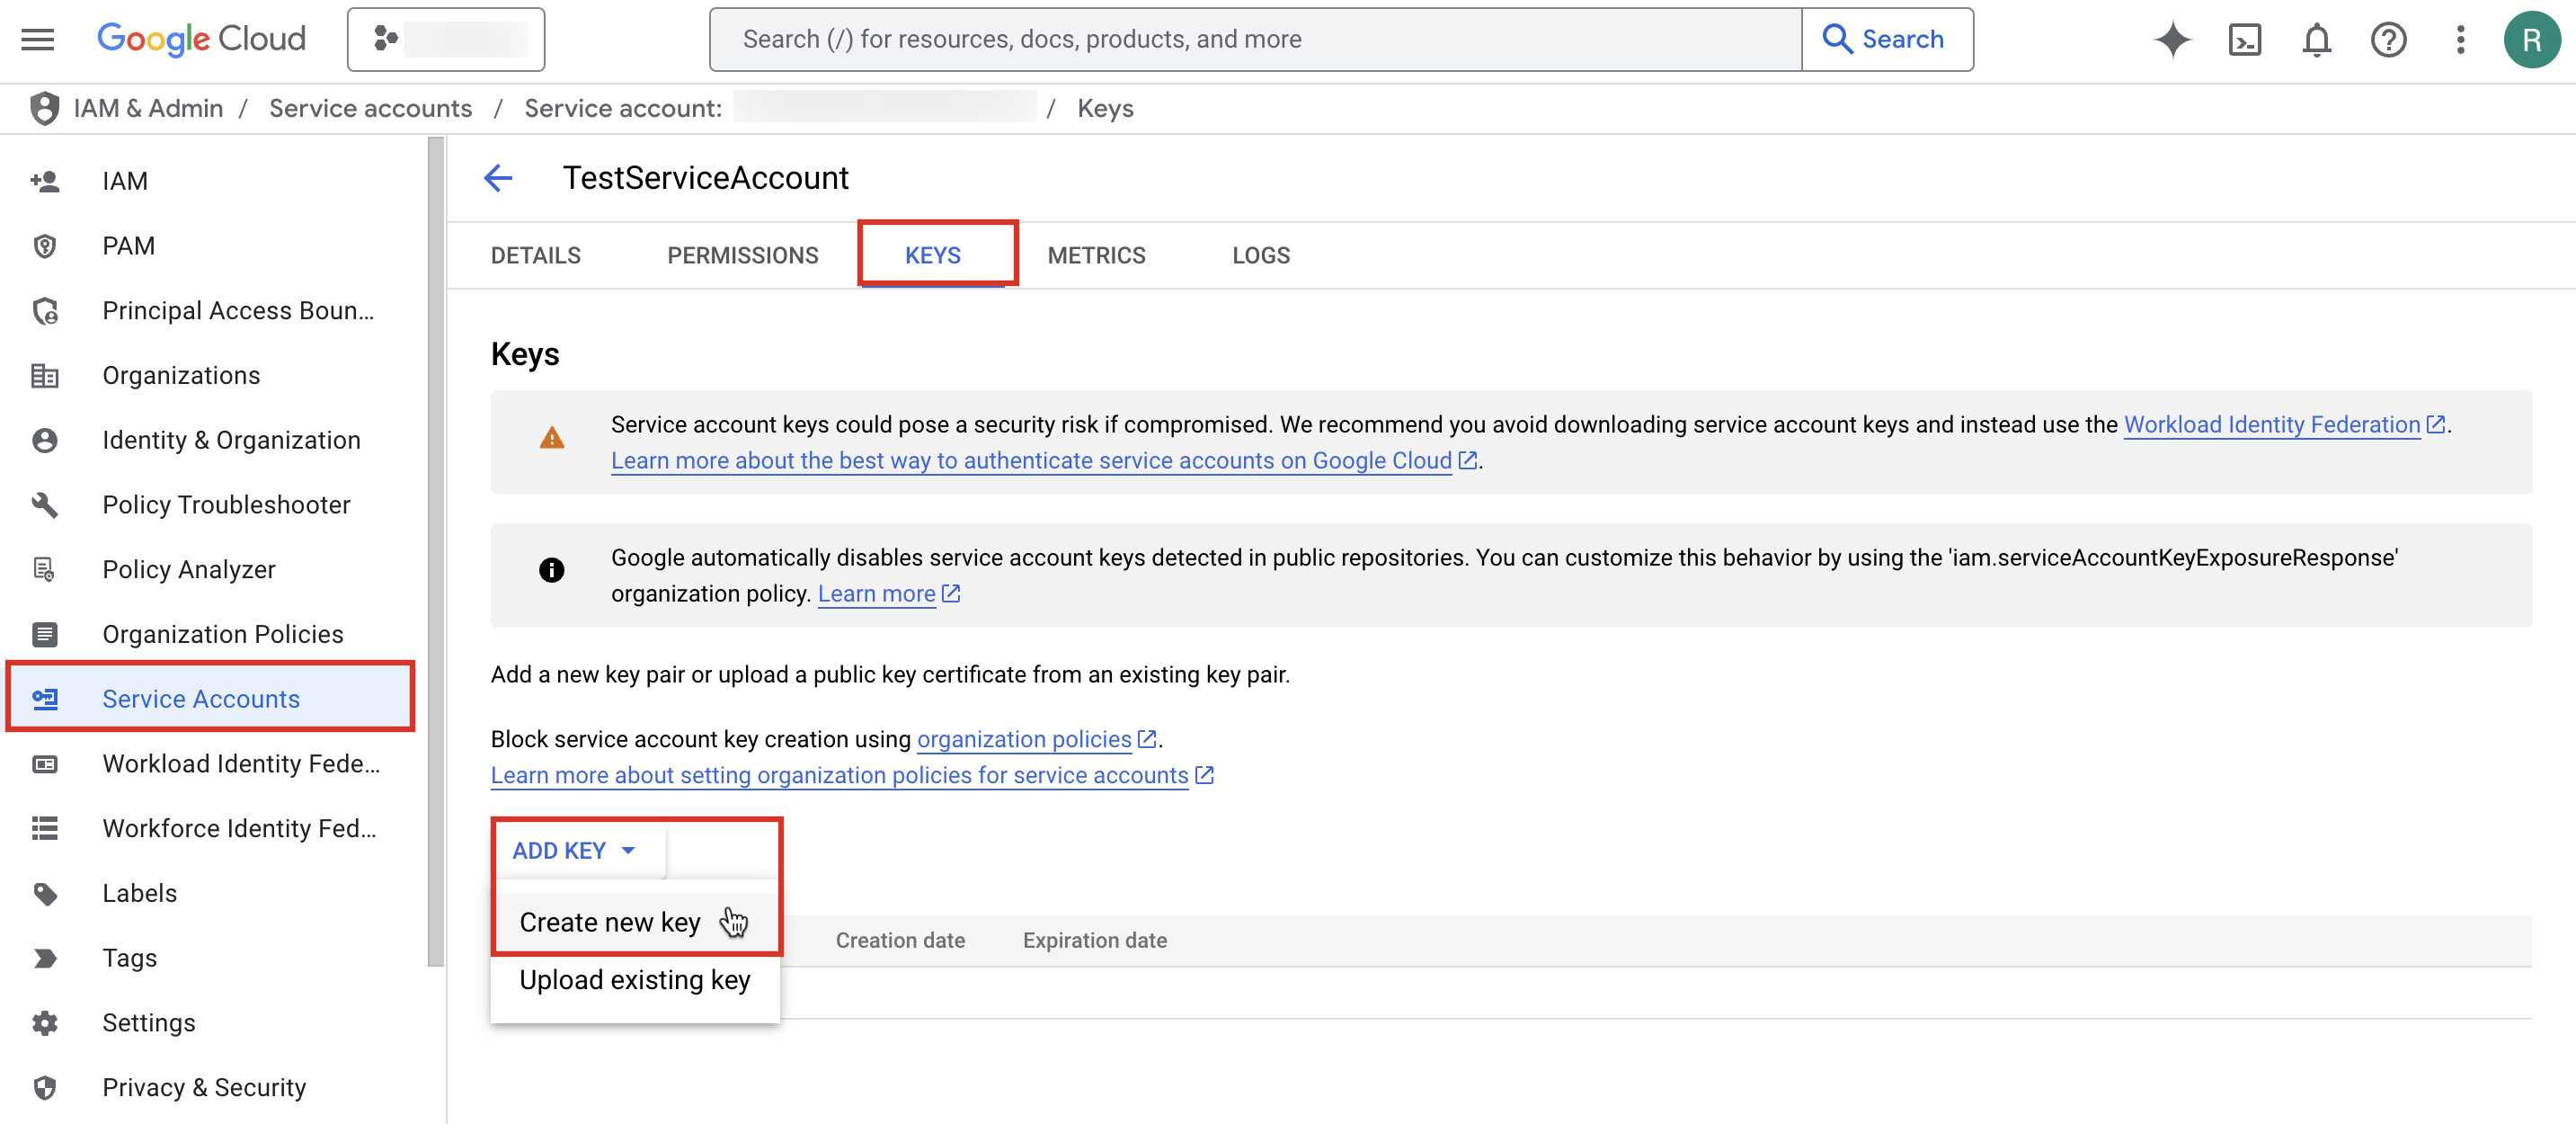
Task: Open Service Accounts sidebar item
Action: [x=201, y=699]
